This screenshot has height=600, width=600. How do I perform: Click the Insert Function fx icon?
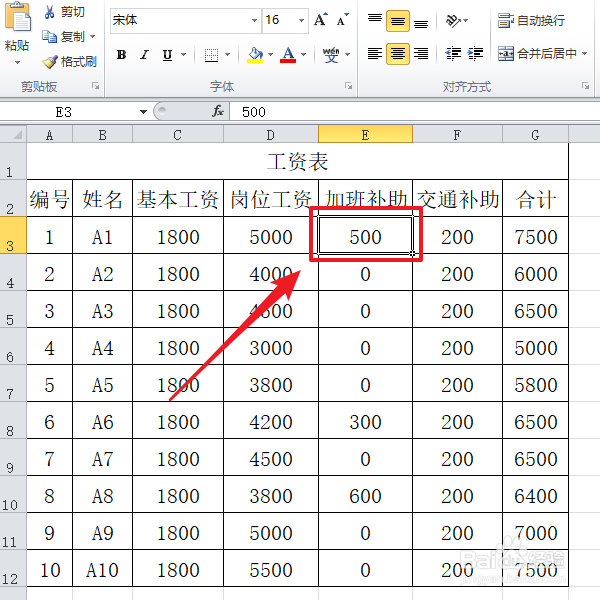point(218,111)
